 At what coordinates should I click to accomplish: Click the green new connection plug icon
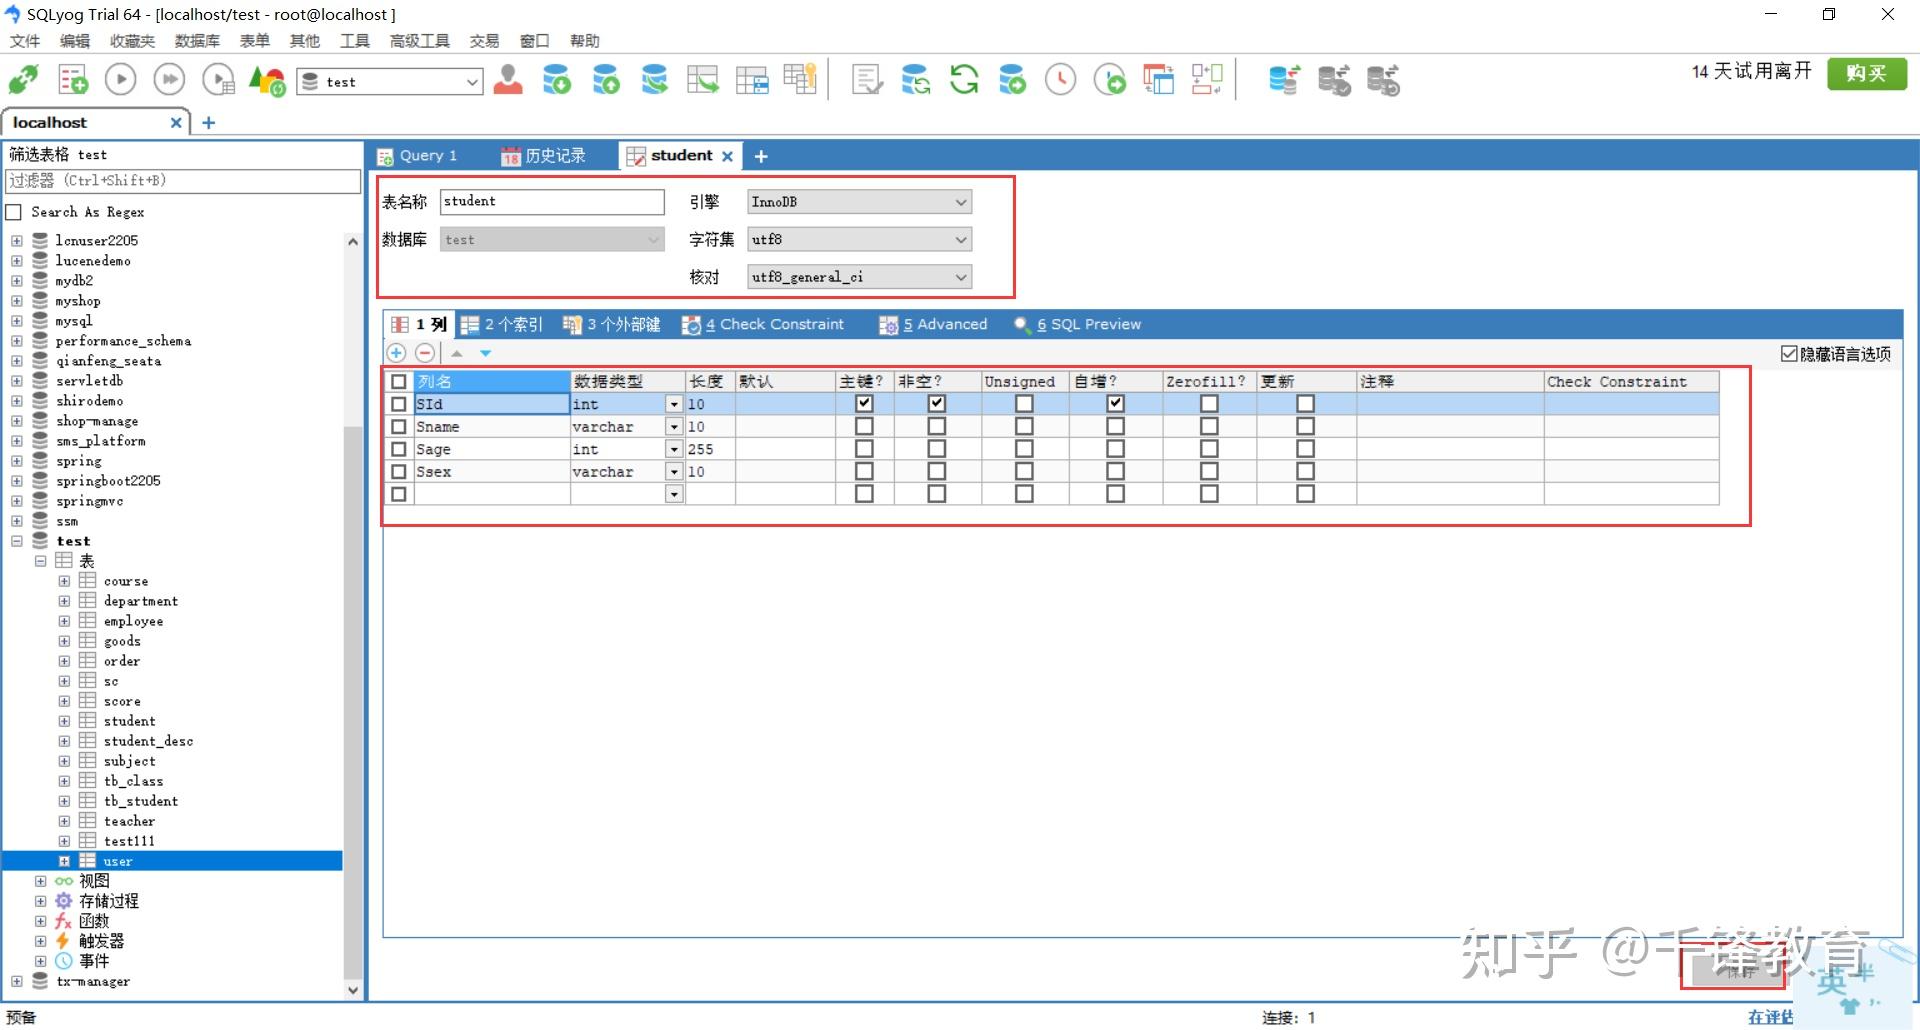point(24,80)
